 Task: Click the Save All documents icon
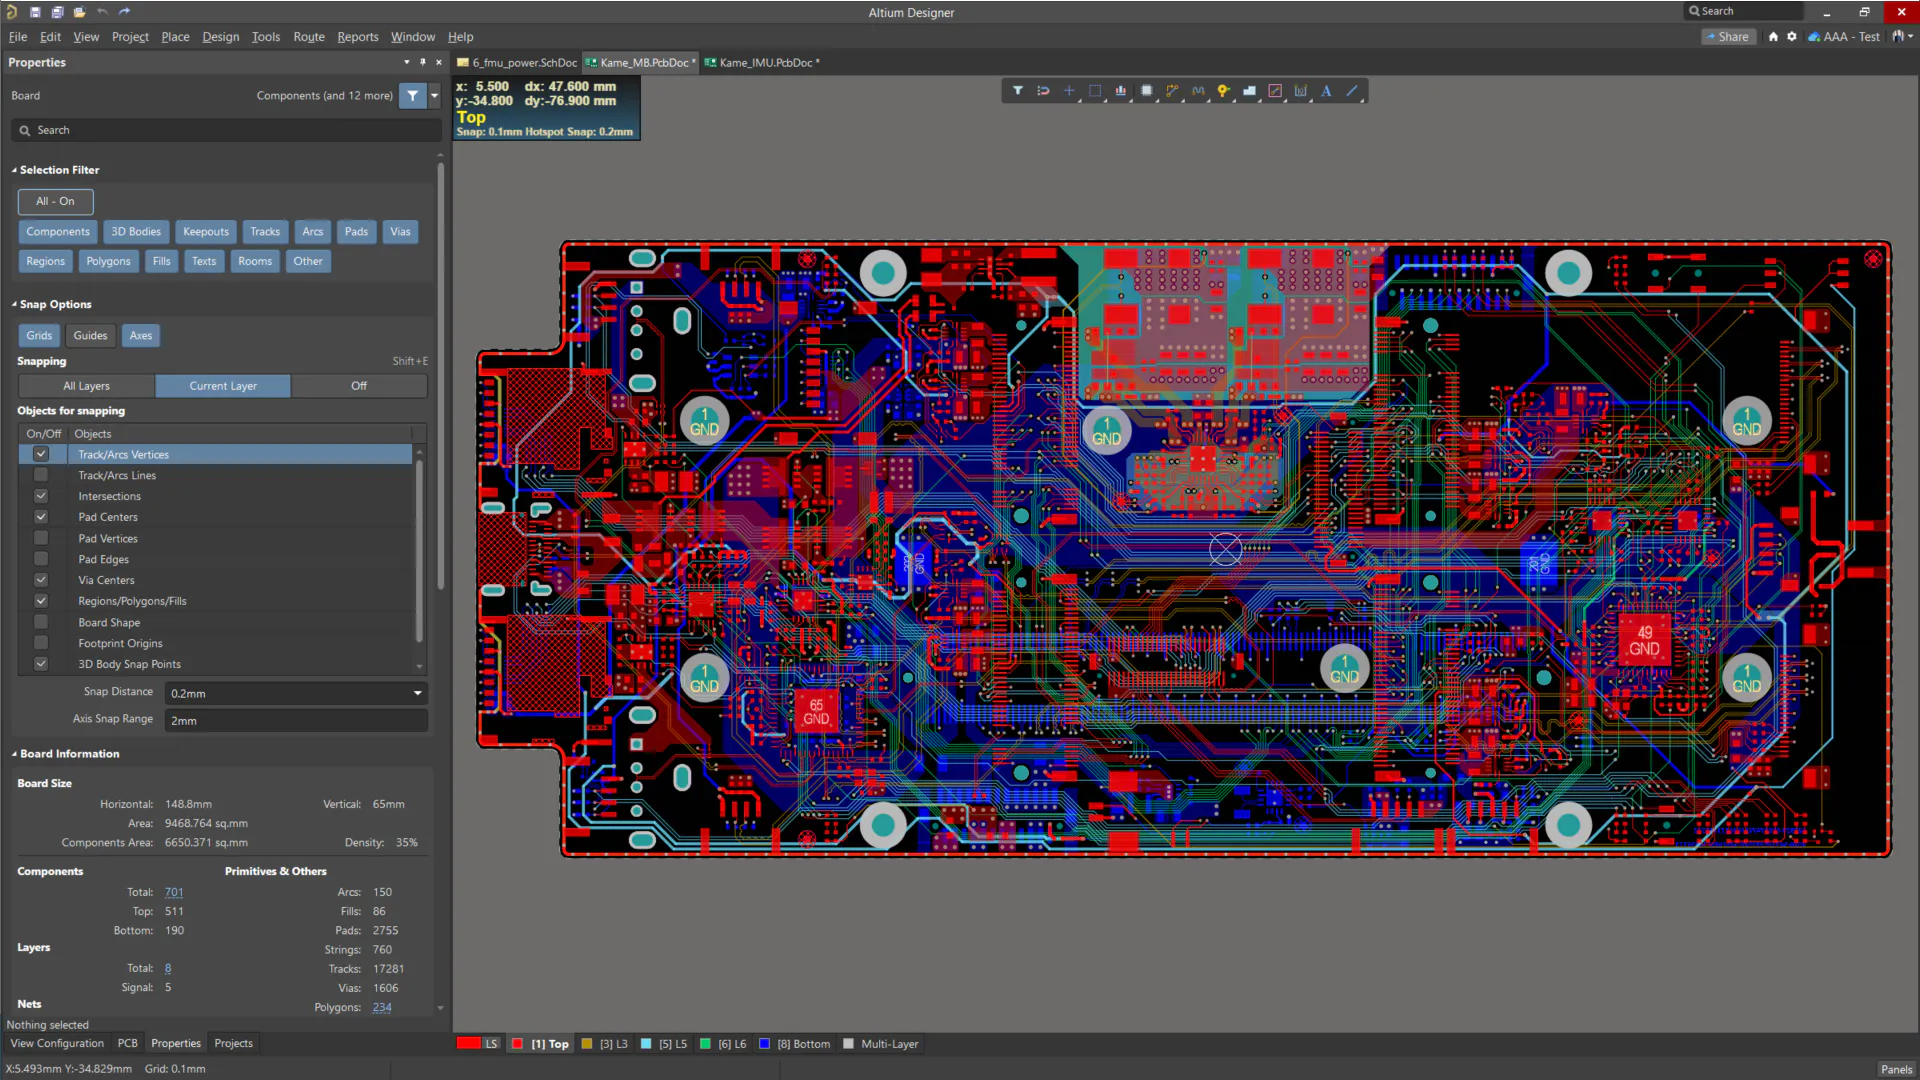57,12
